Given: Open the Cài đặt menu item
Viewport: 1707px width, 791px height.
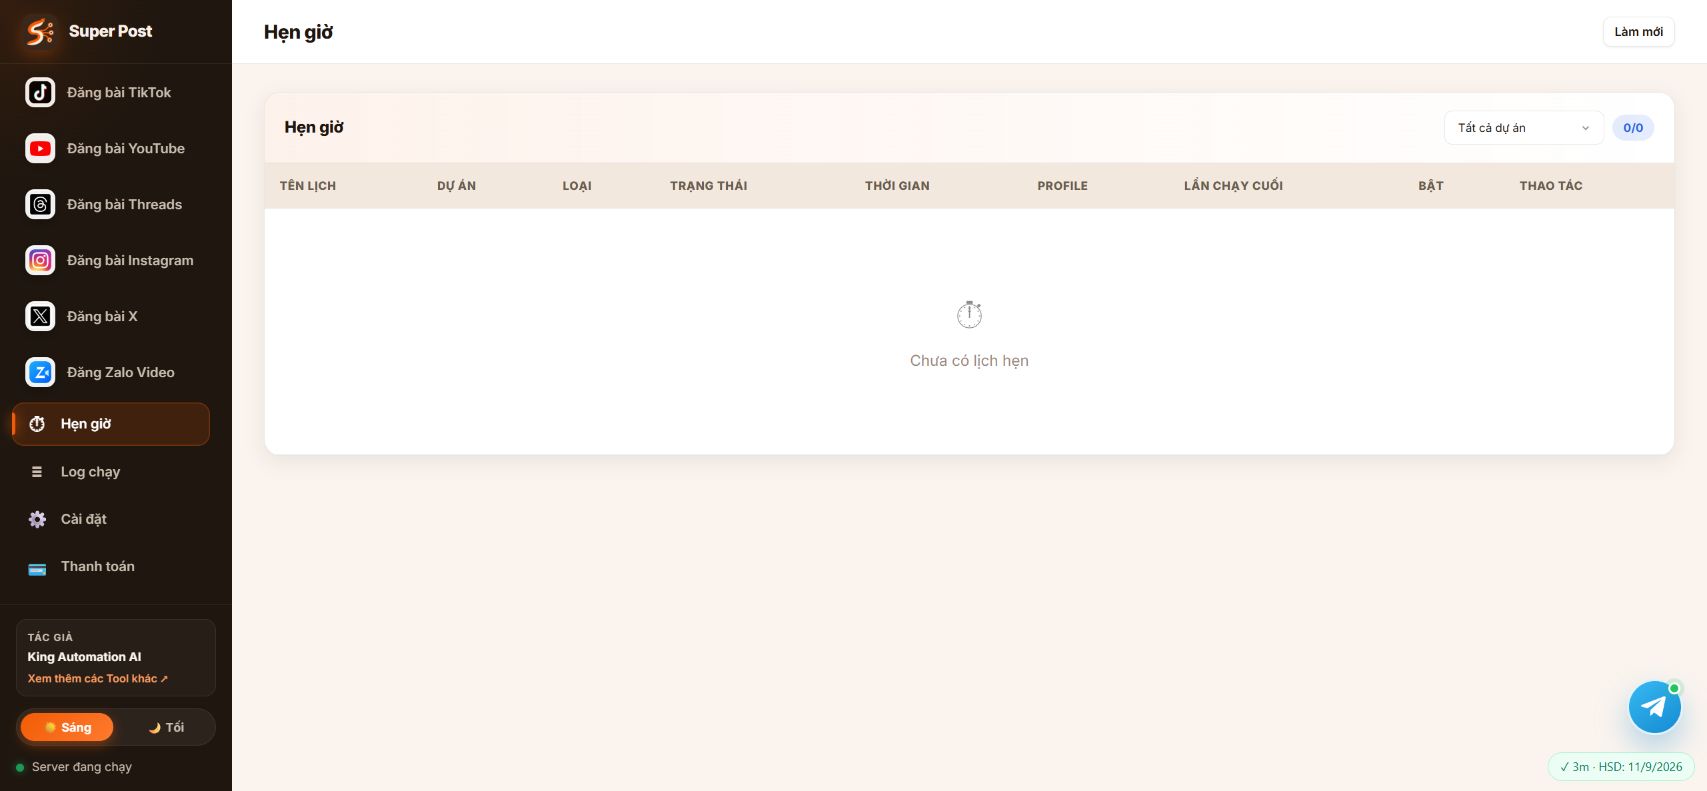Looking at the screenshot, I should coord(110,519).
